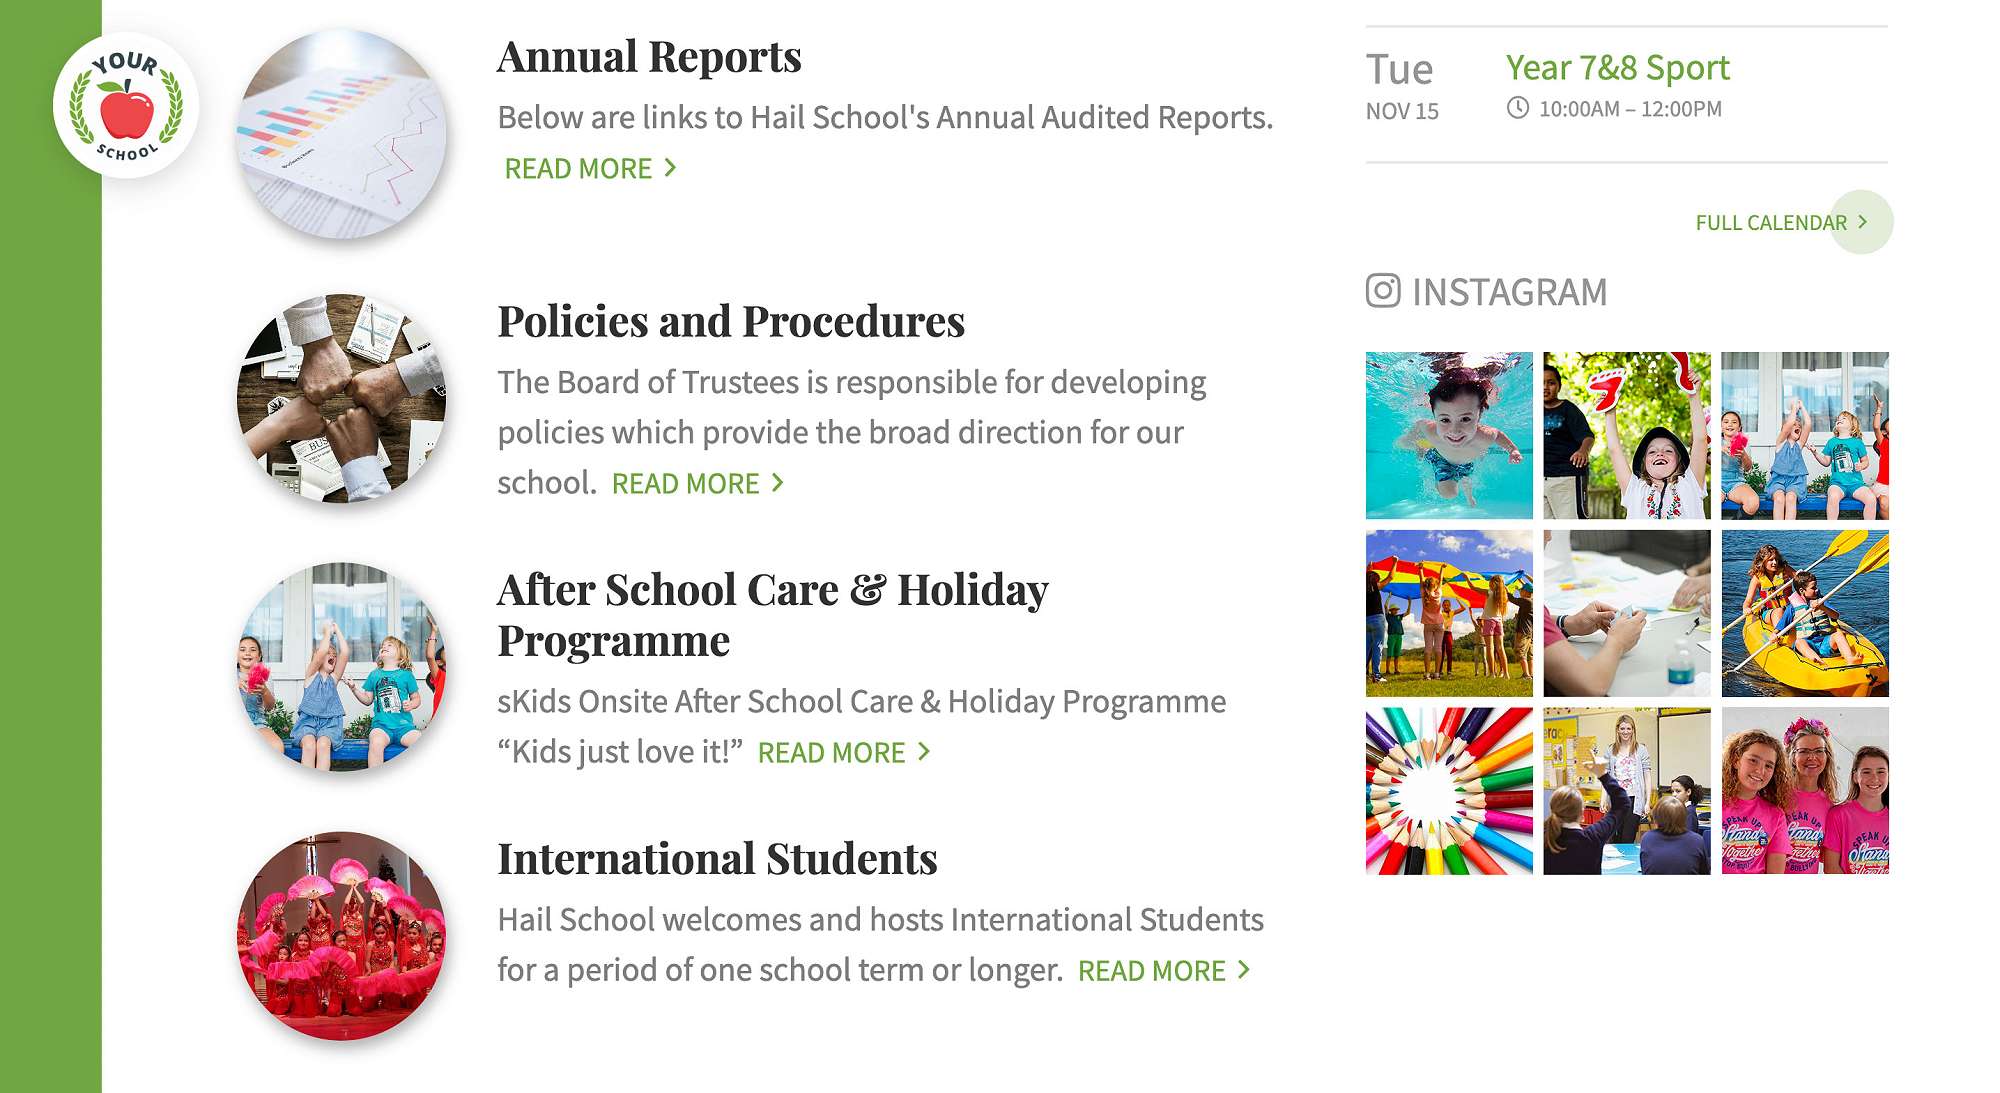Open the Year 7&8 Sport event
This screenshot has width=2000, height=1093.
[1617, 68]
